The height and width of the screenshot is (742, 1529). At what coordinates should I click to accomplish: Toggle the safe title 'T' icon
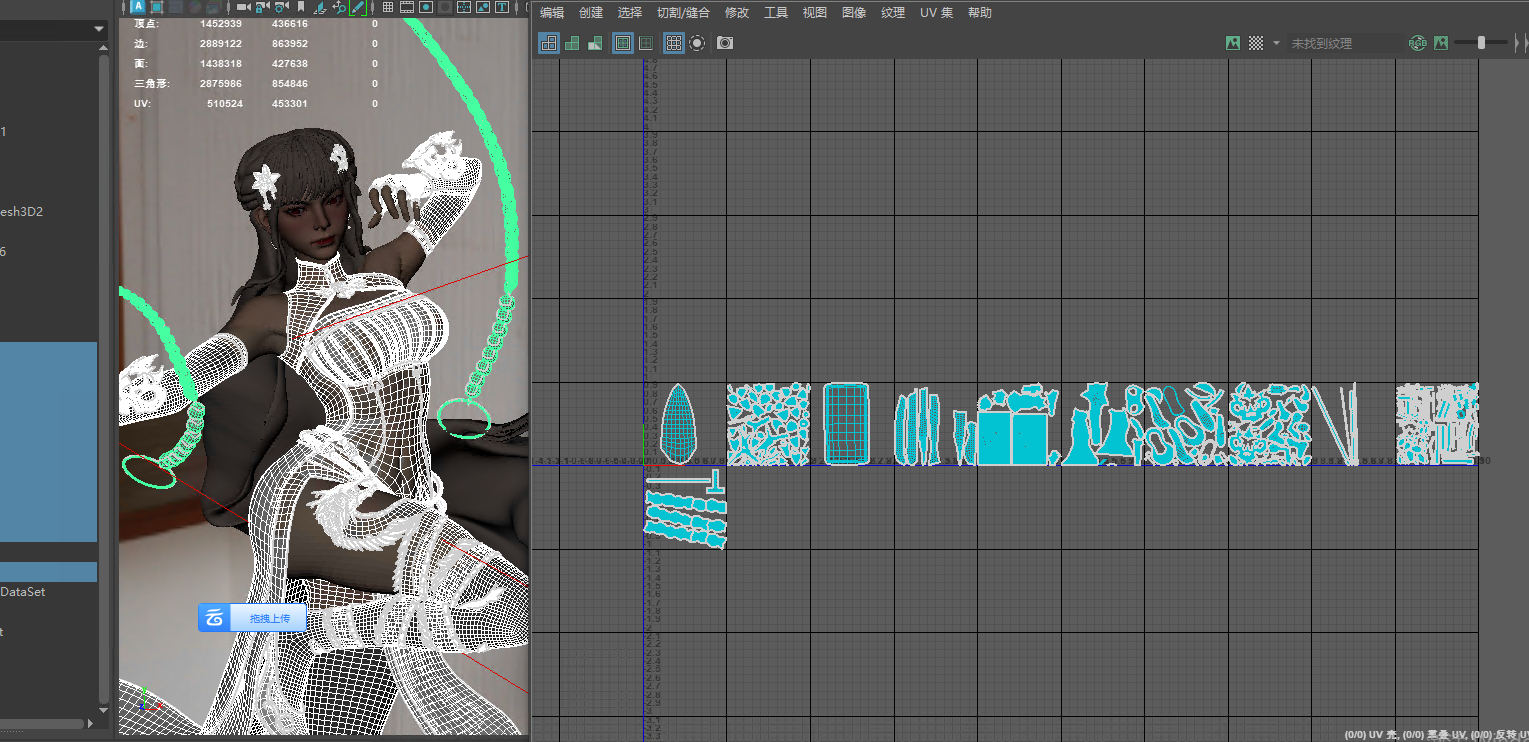502,7
